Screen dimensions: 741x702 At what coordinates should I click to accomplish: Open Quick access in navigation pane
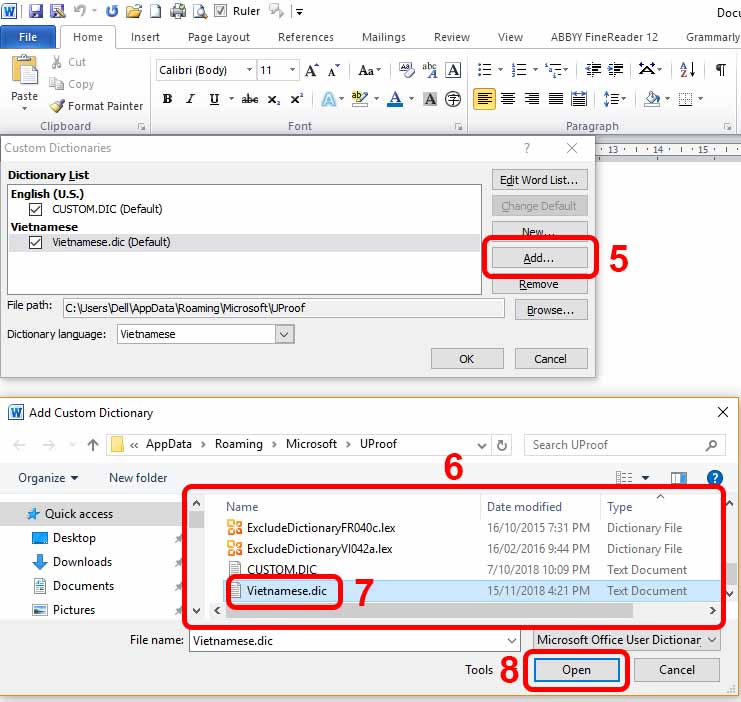tap(78, 514)
